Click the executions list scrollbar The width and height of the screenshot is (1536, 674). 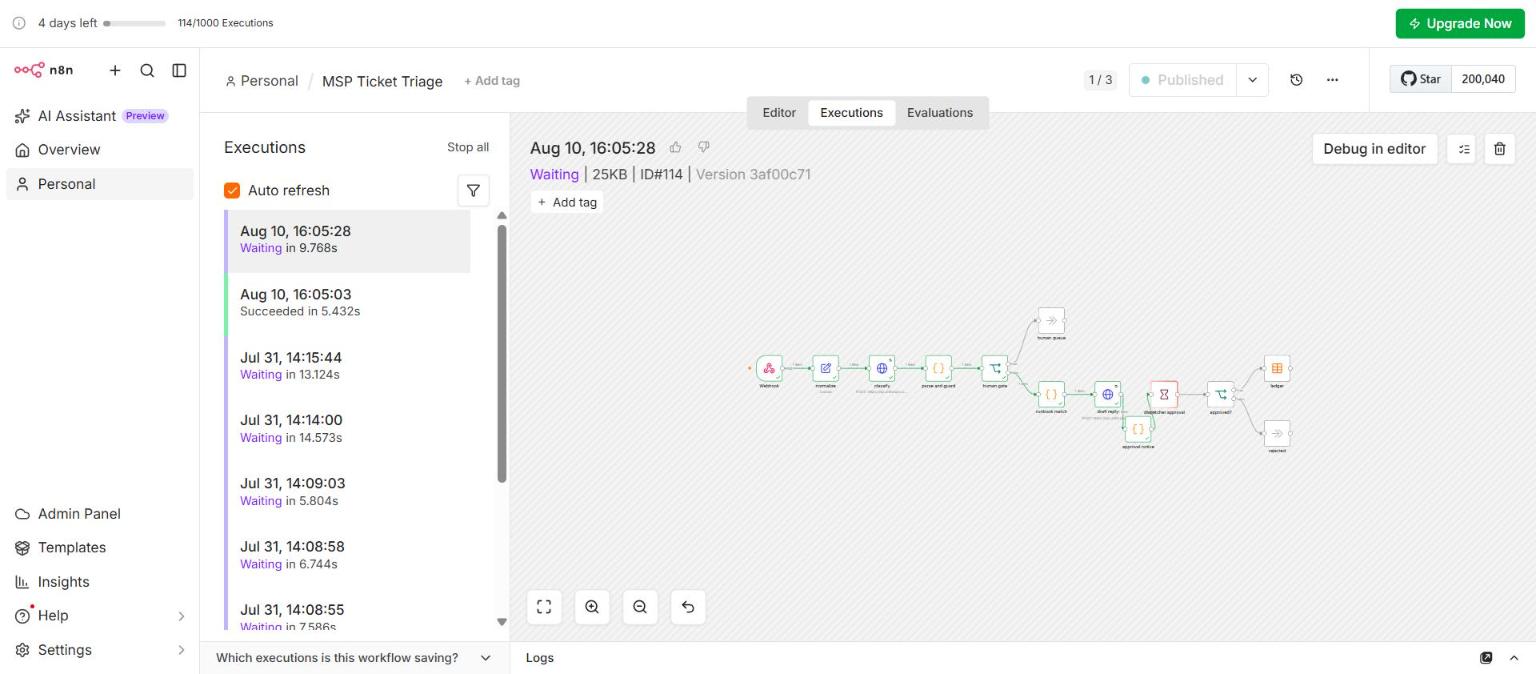(x=502, y=353)
